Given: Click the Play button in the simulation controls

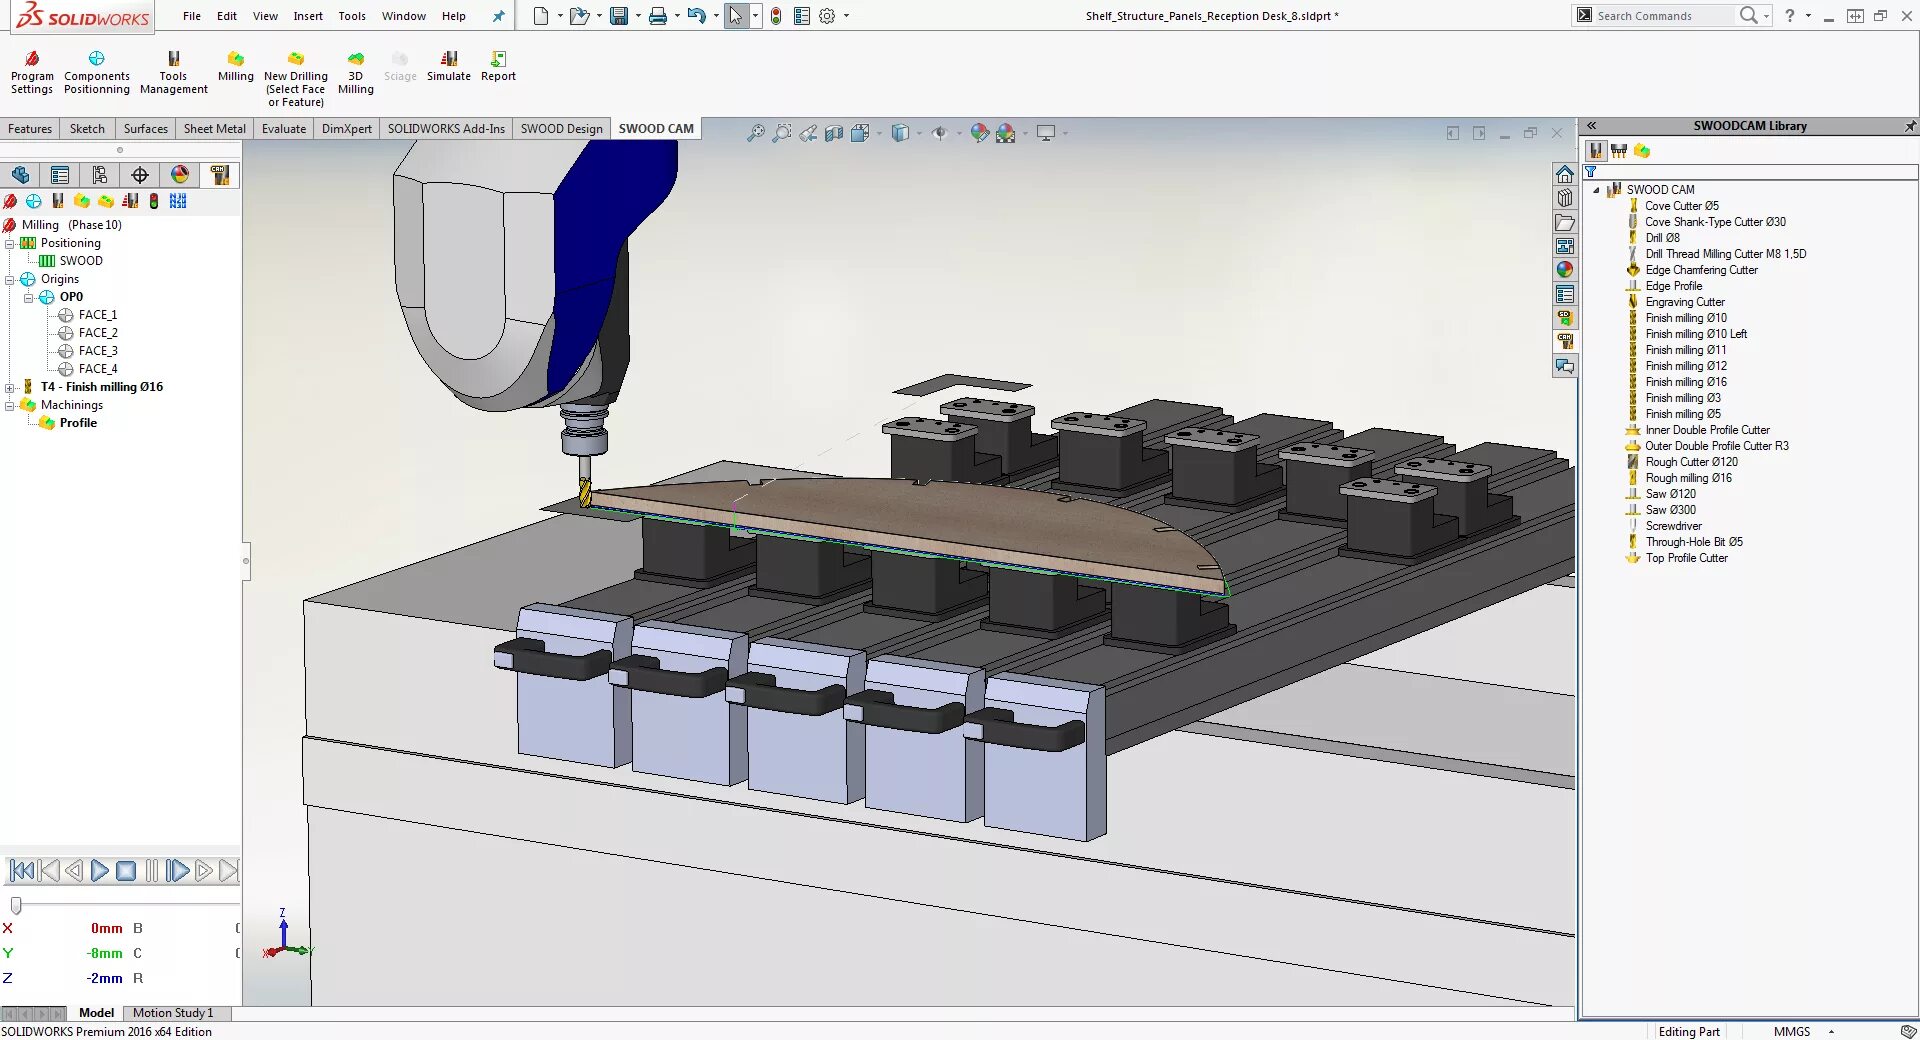Looking at the screenshot, I should (99, 871).
